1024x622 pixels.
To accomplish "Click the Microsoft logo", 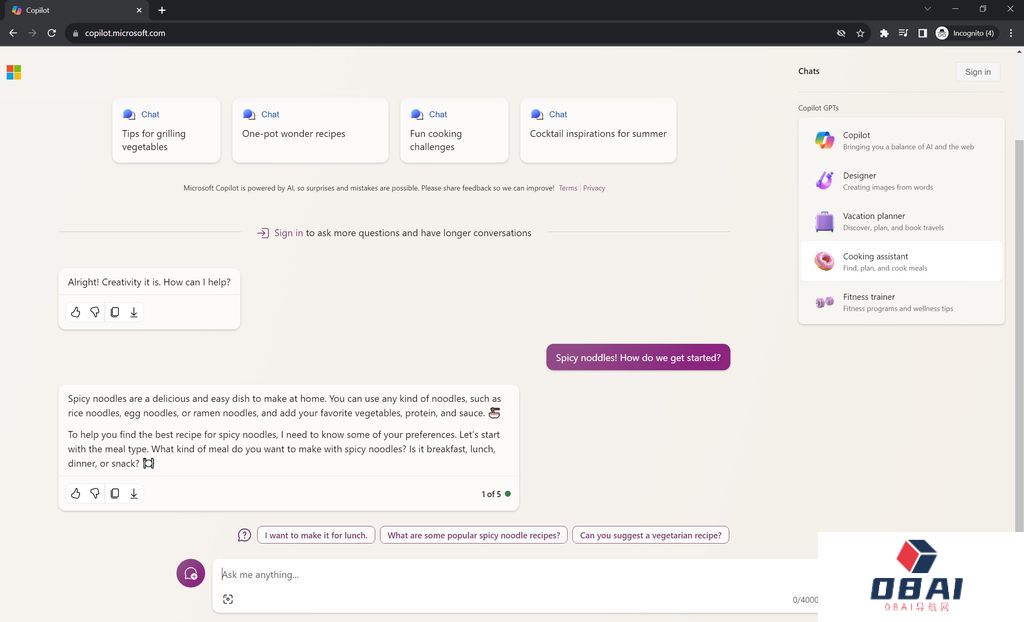I will point(14,72).
